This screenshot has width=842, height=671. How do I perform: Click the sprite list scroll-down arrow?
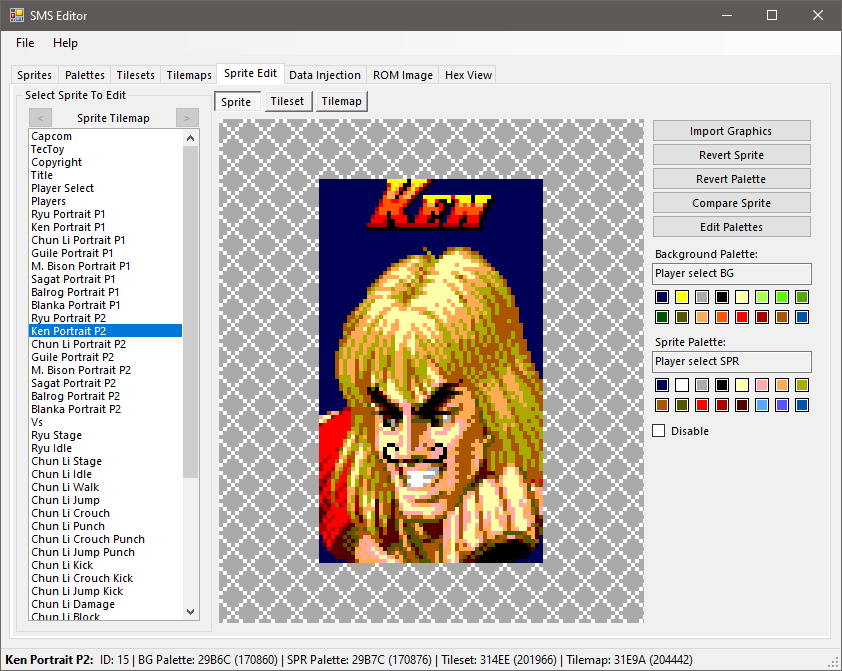[191, 611]
